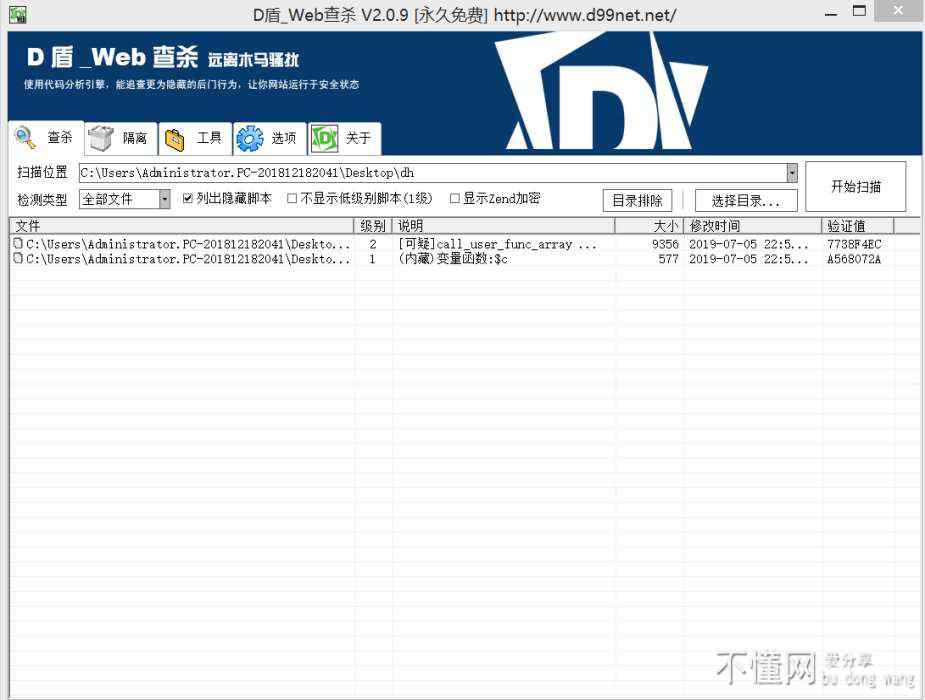The height and width of the screenshot is (700, 925).
Task: Click the quarantine box icon on 隔离 tab
Action: 101,138
